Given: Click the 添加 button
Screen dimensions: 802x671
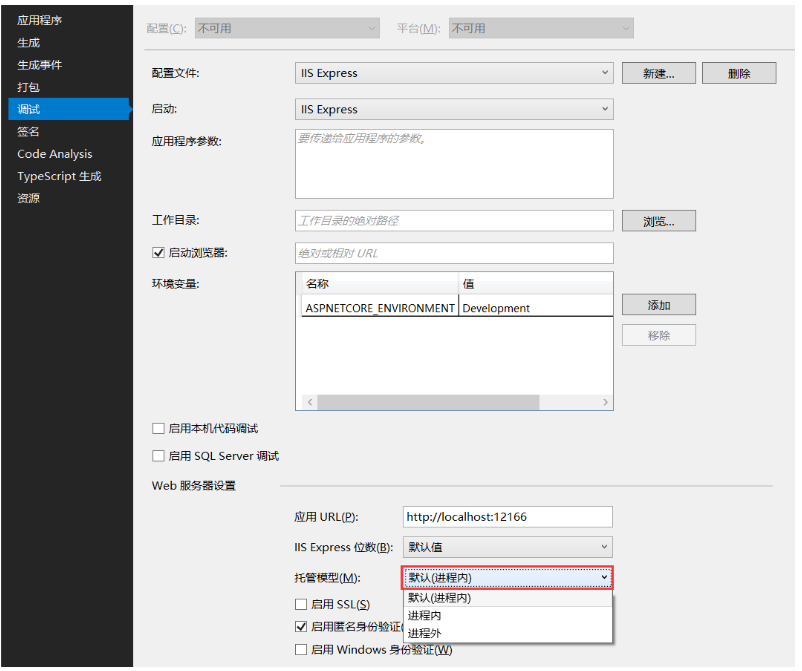Looking at the screenshot, I should click(659, 305).
